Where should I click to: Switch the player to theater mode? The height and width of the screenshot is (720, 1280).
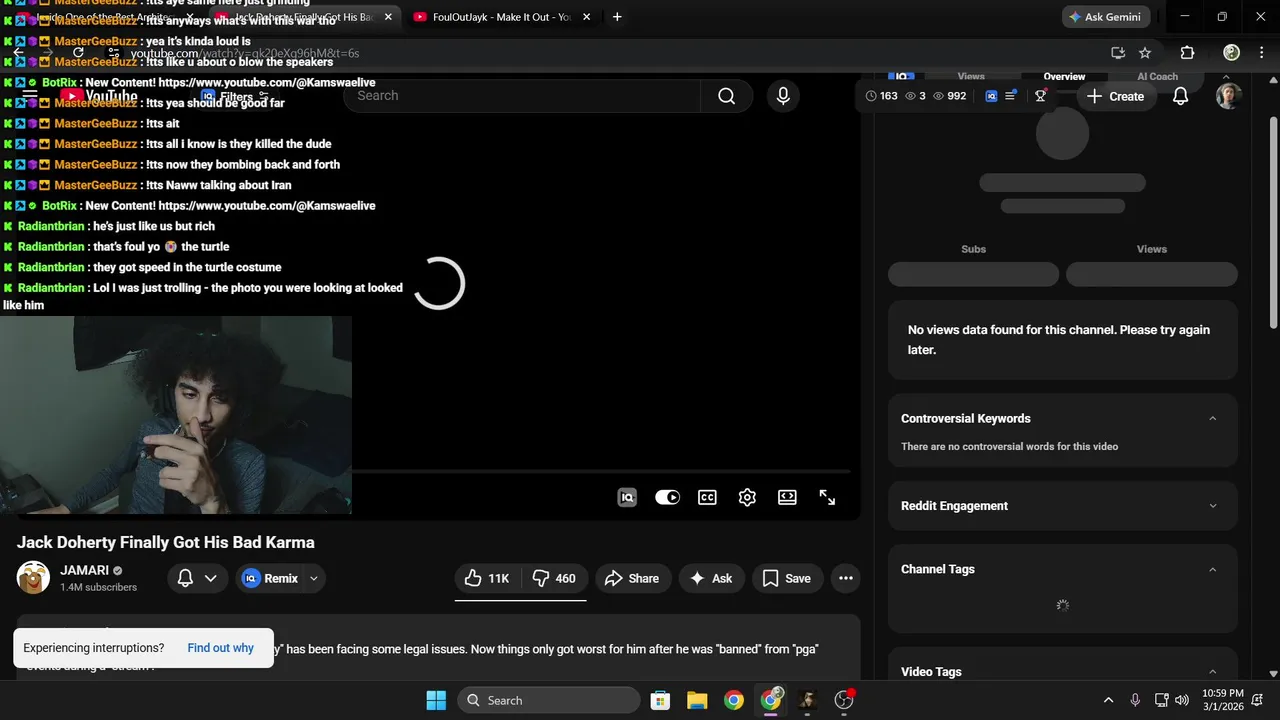click(787, 497)
